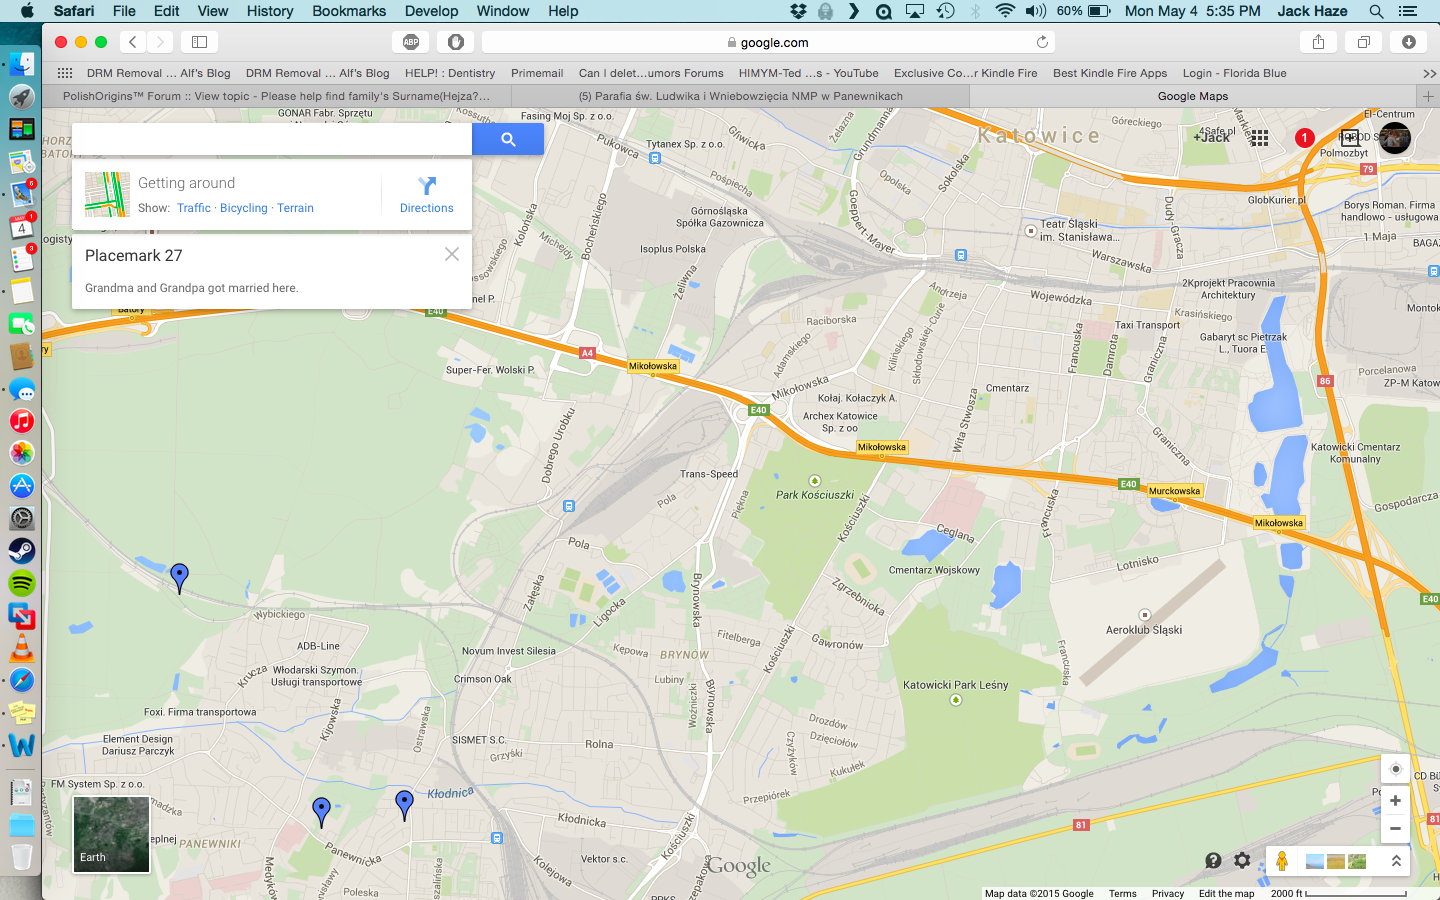Click the map photo imagery thumbnails
The width and height of the screenshot is (1440, 900).
pyautogui.click(x=1336, y=861)
